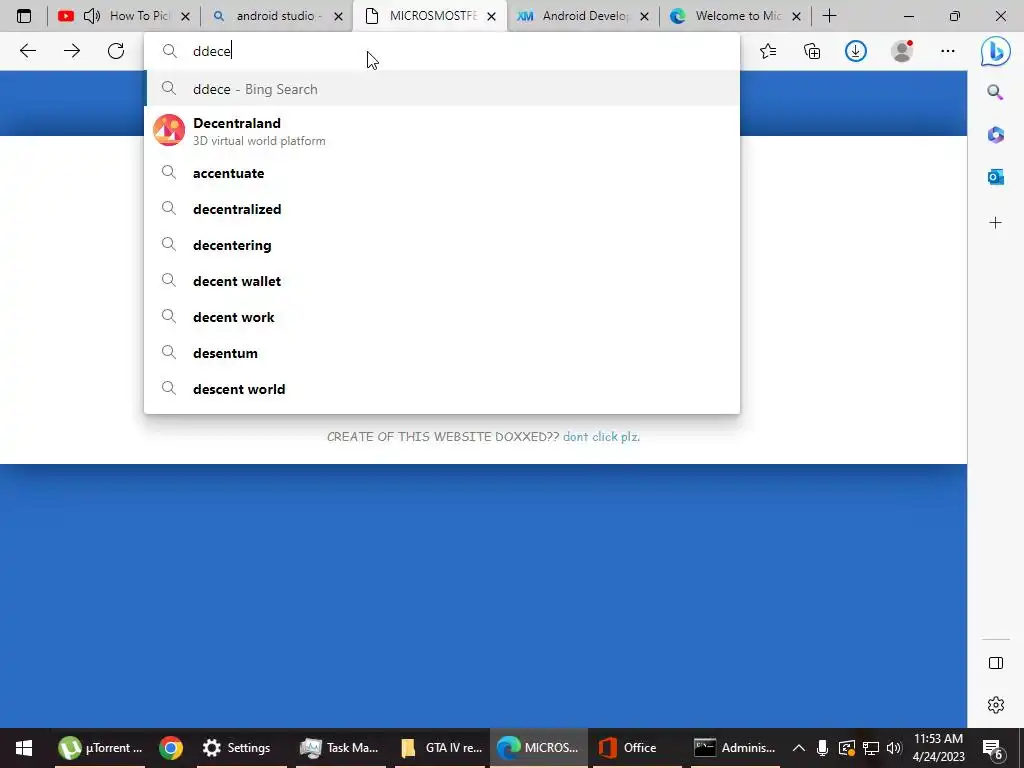This screenshot has height=768, width=1024.
Task: Launch Chrome from the taskbar
Action: point(170,748)
